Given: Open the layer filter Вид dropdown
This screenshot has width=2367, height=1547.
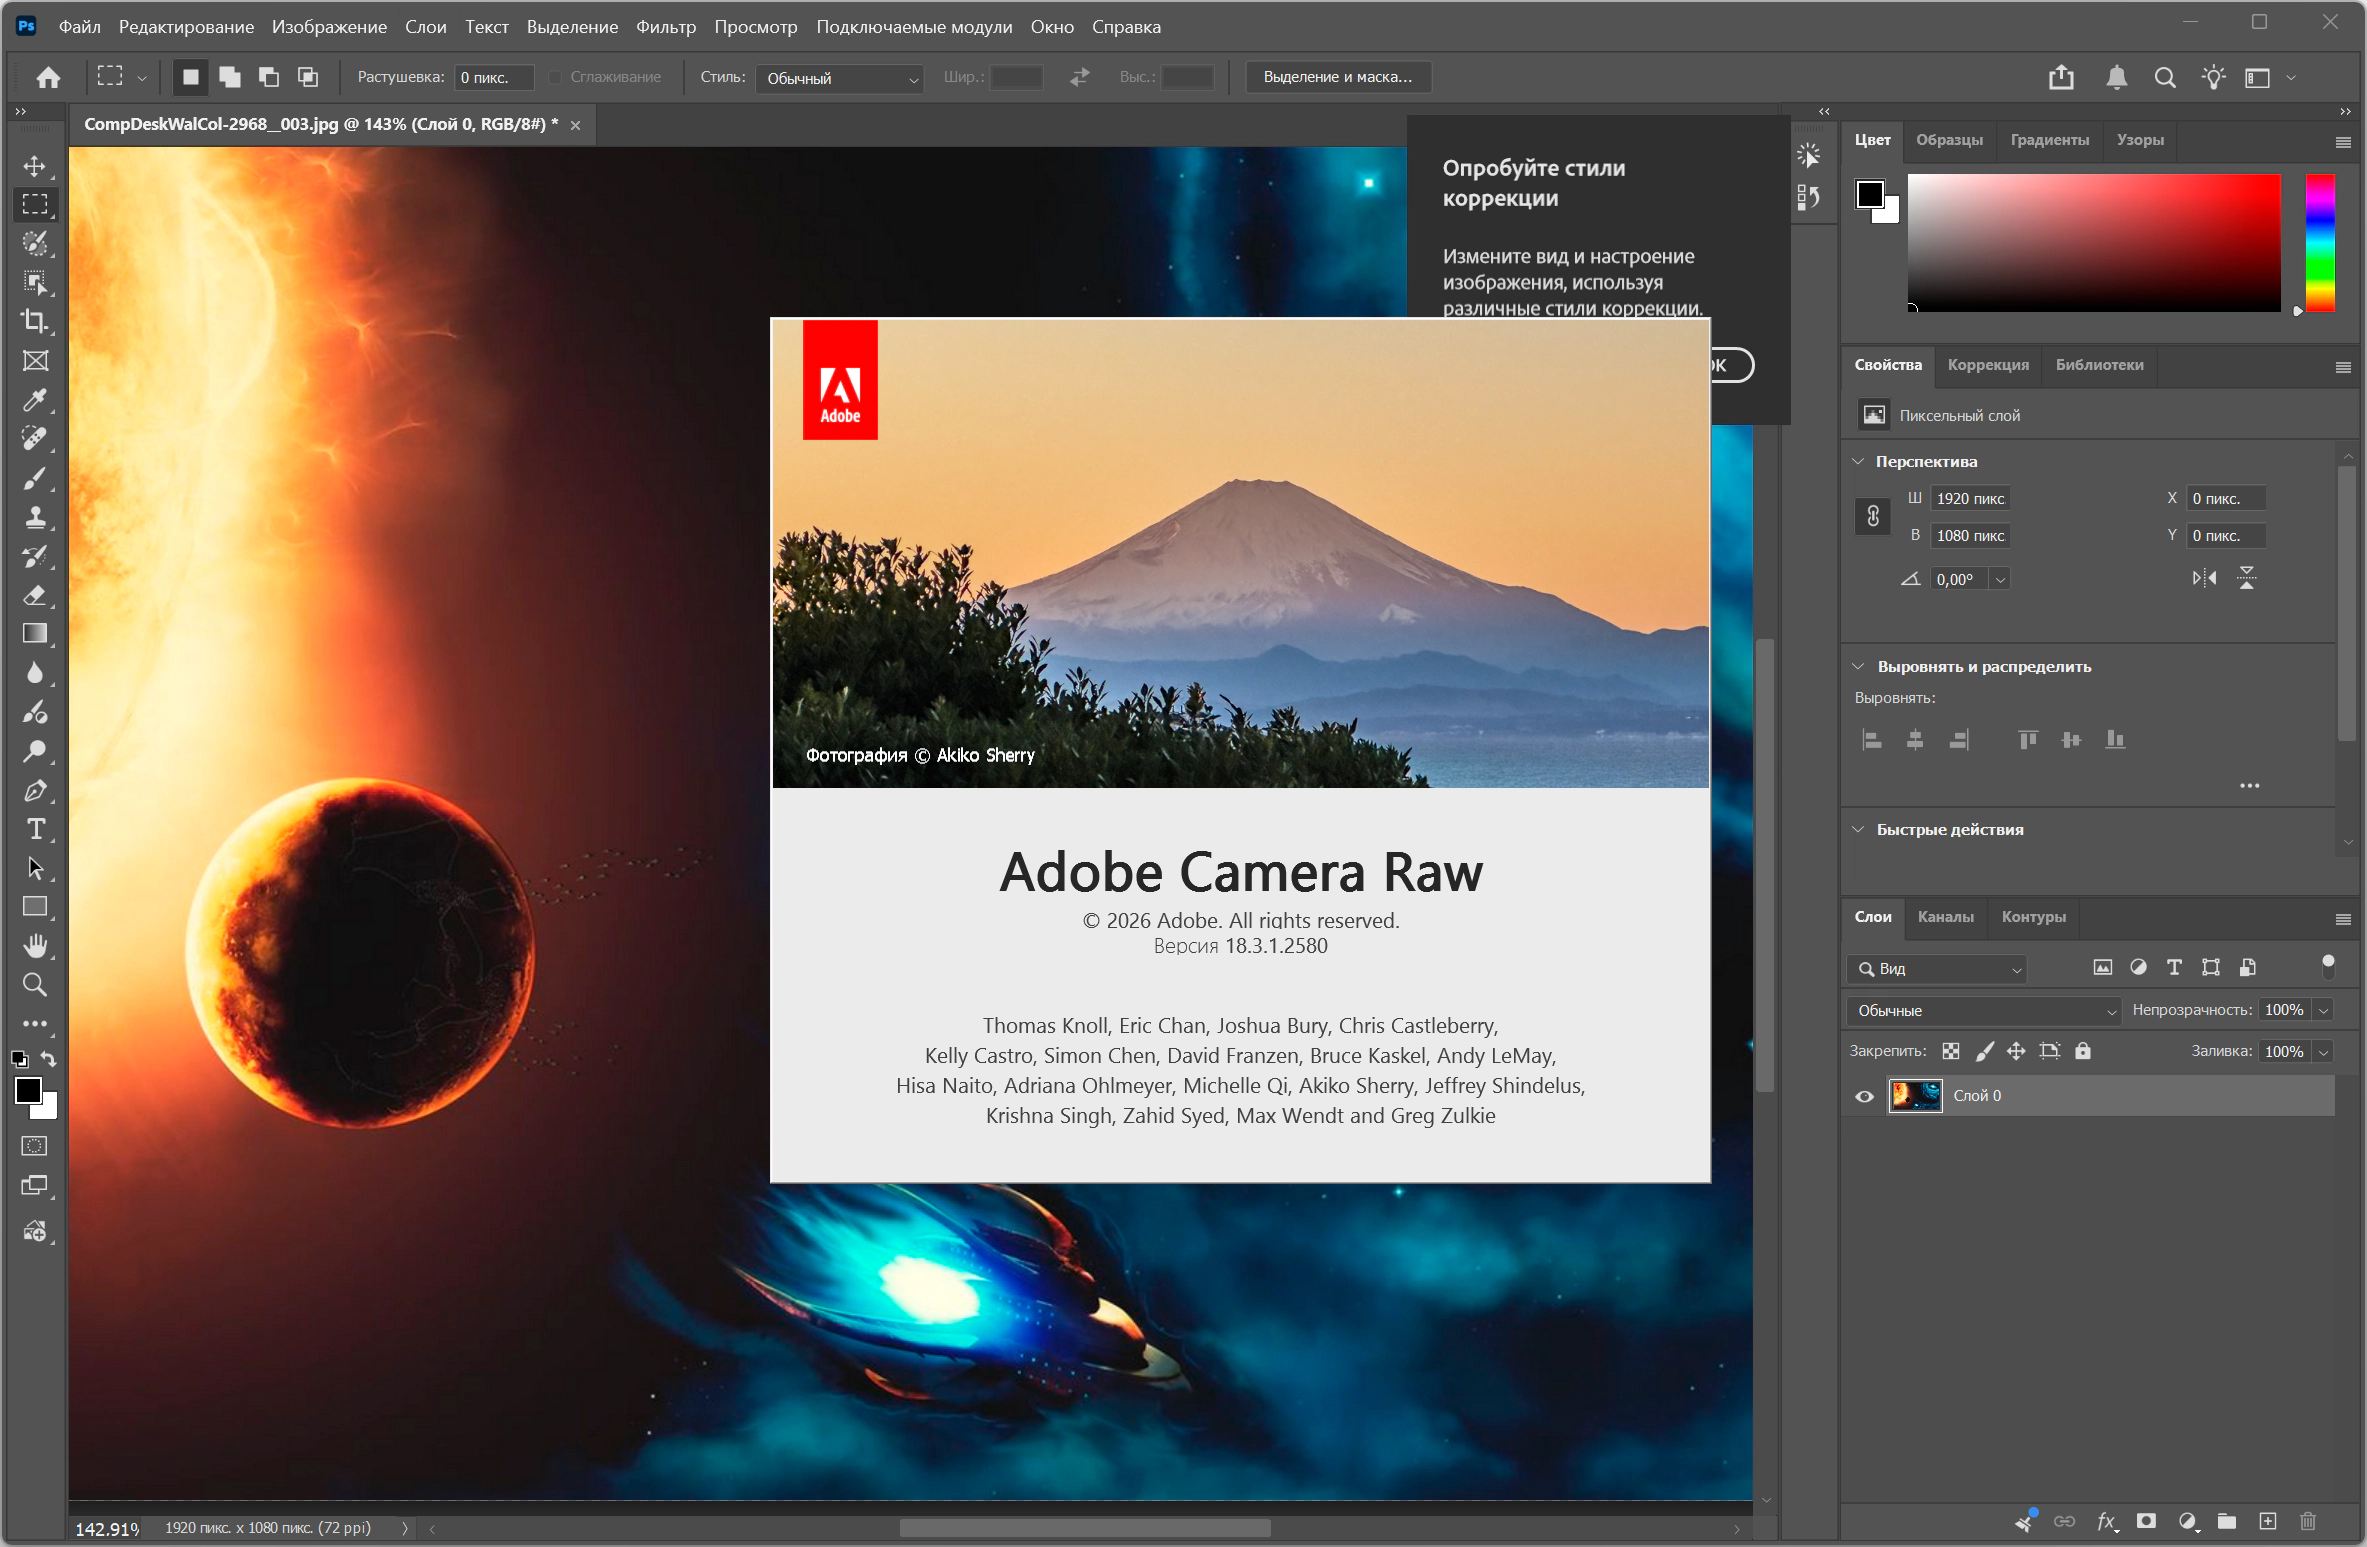Looking at the screenshot, I should click(x=1937, y=969).
